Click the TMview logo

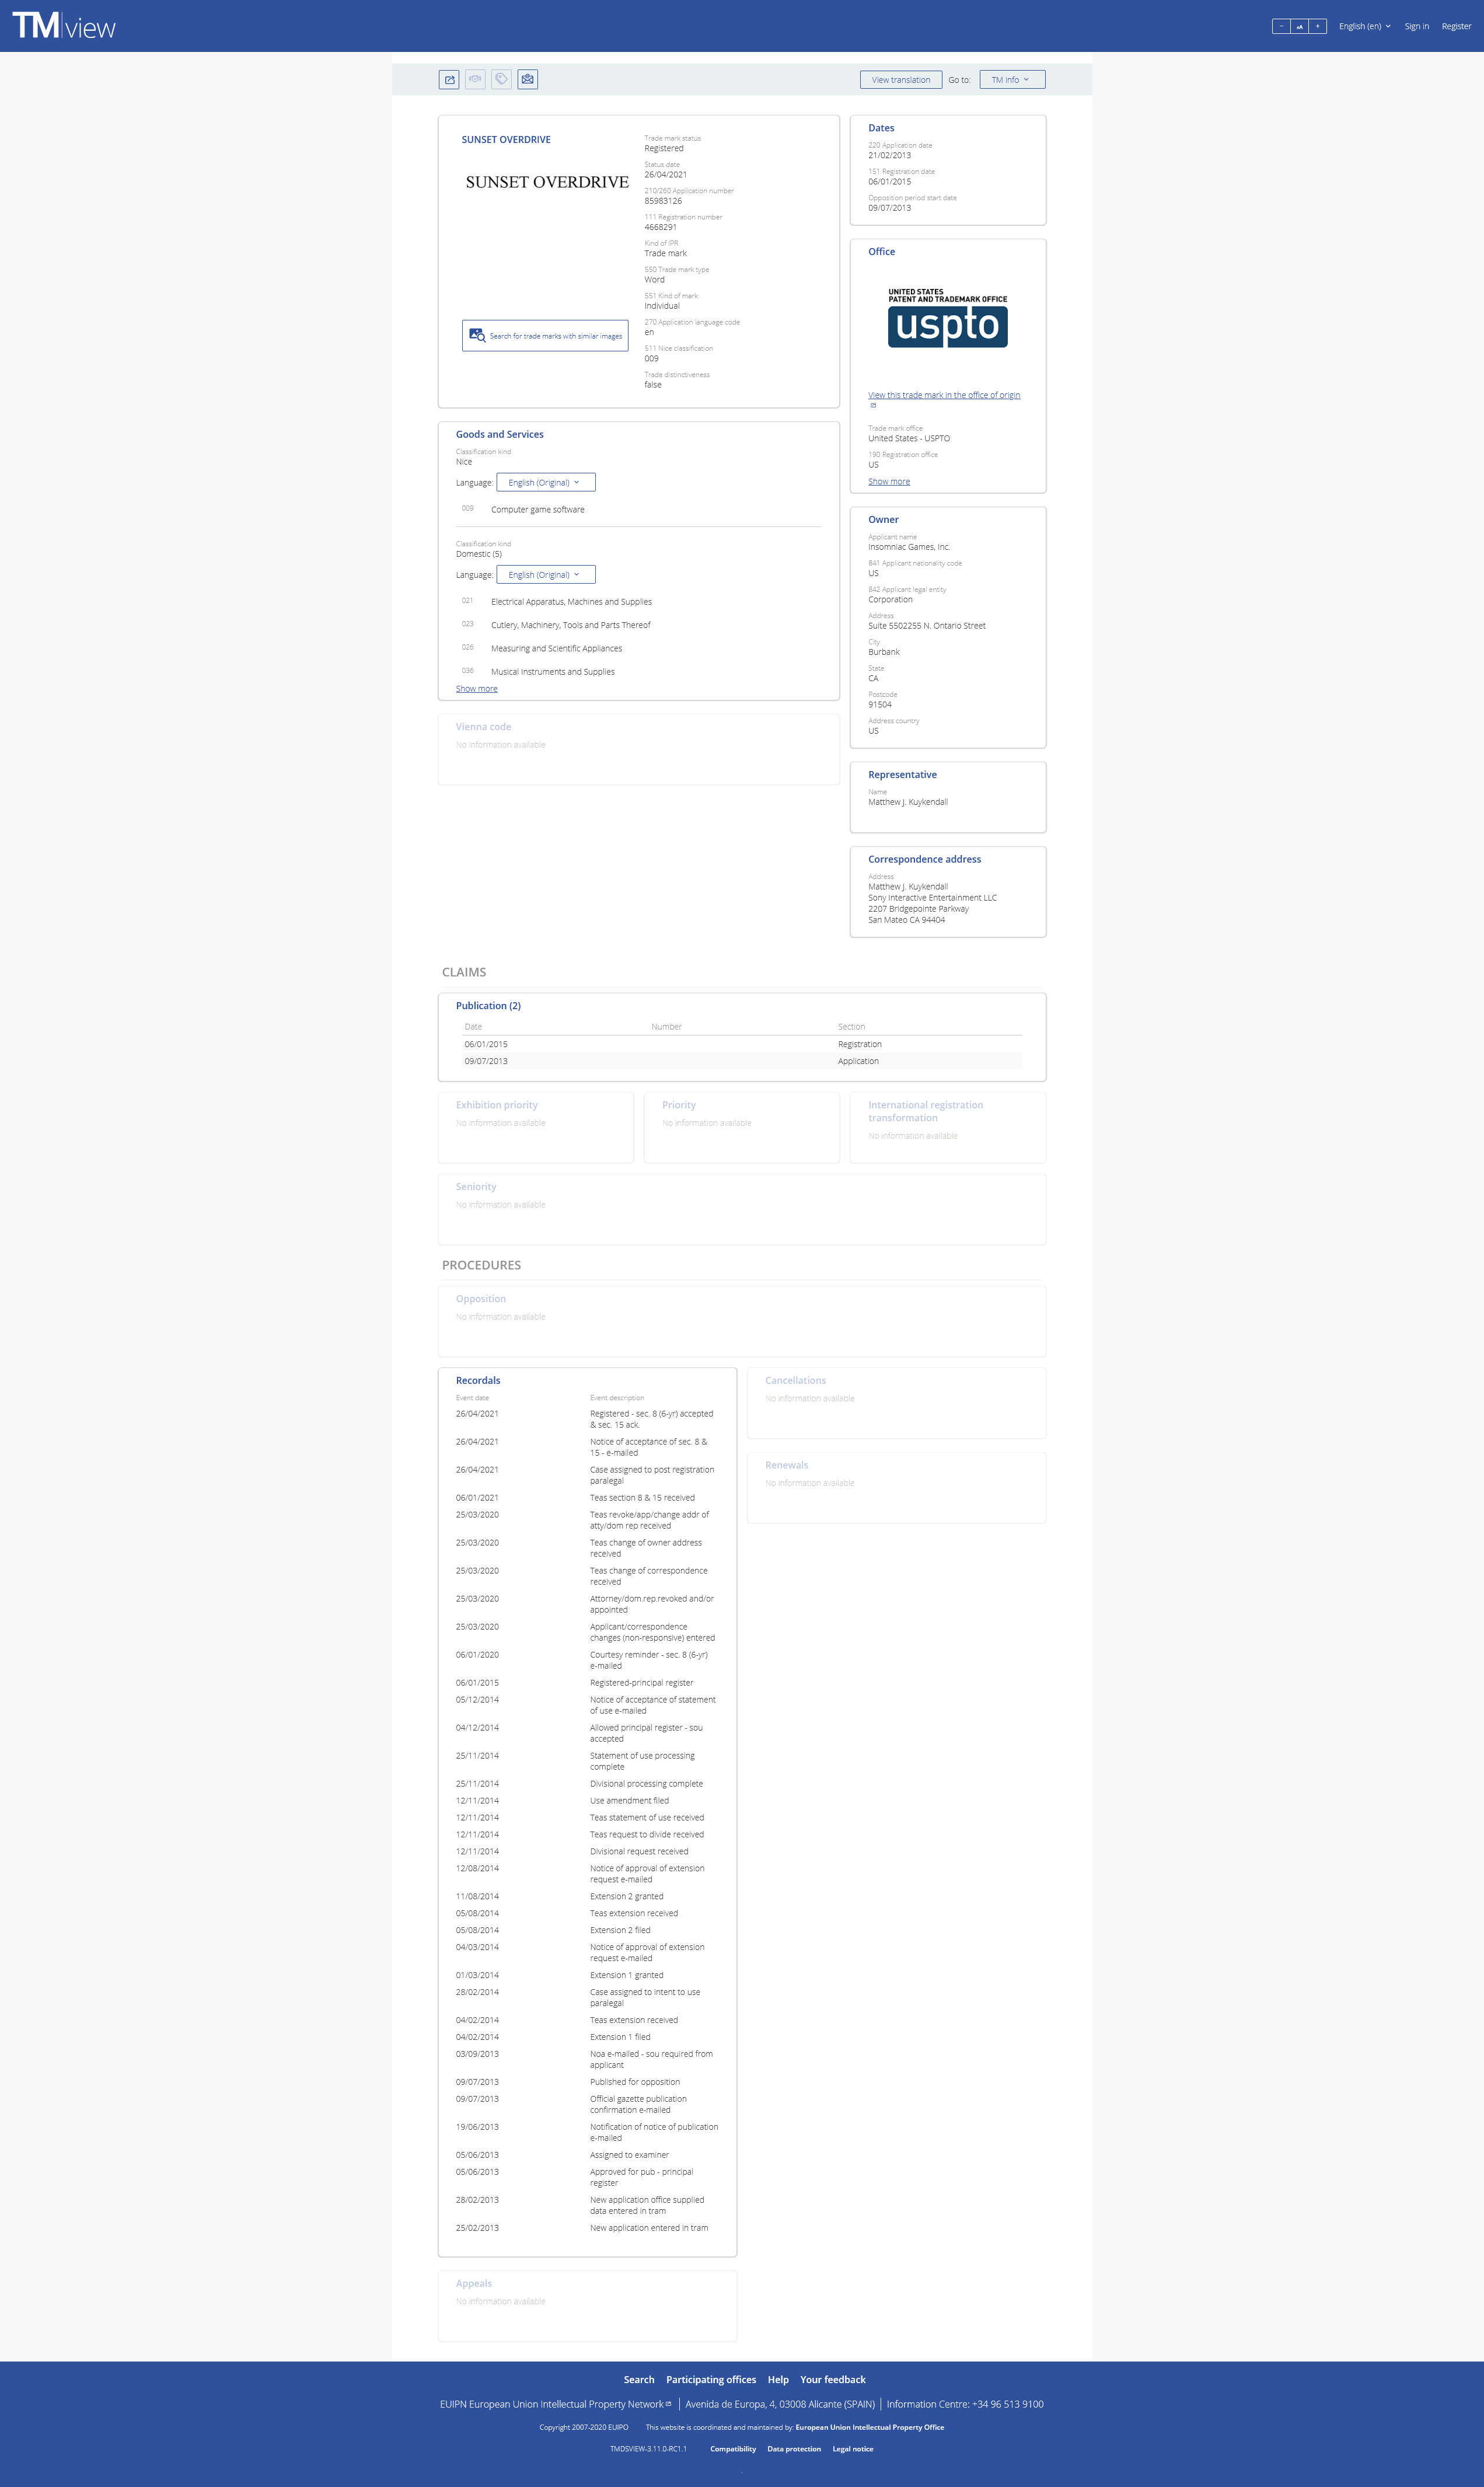[64, 26]
